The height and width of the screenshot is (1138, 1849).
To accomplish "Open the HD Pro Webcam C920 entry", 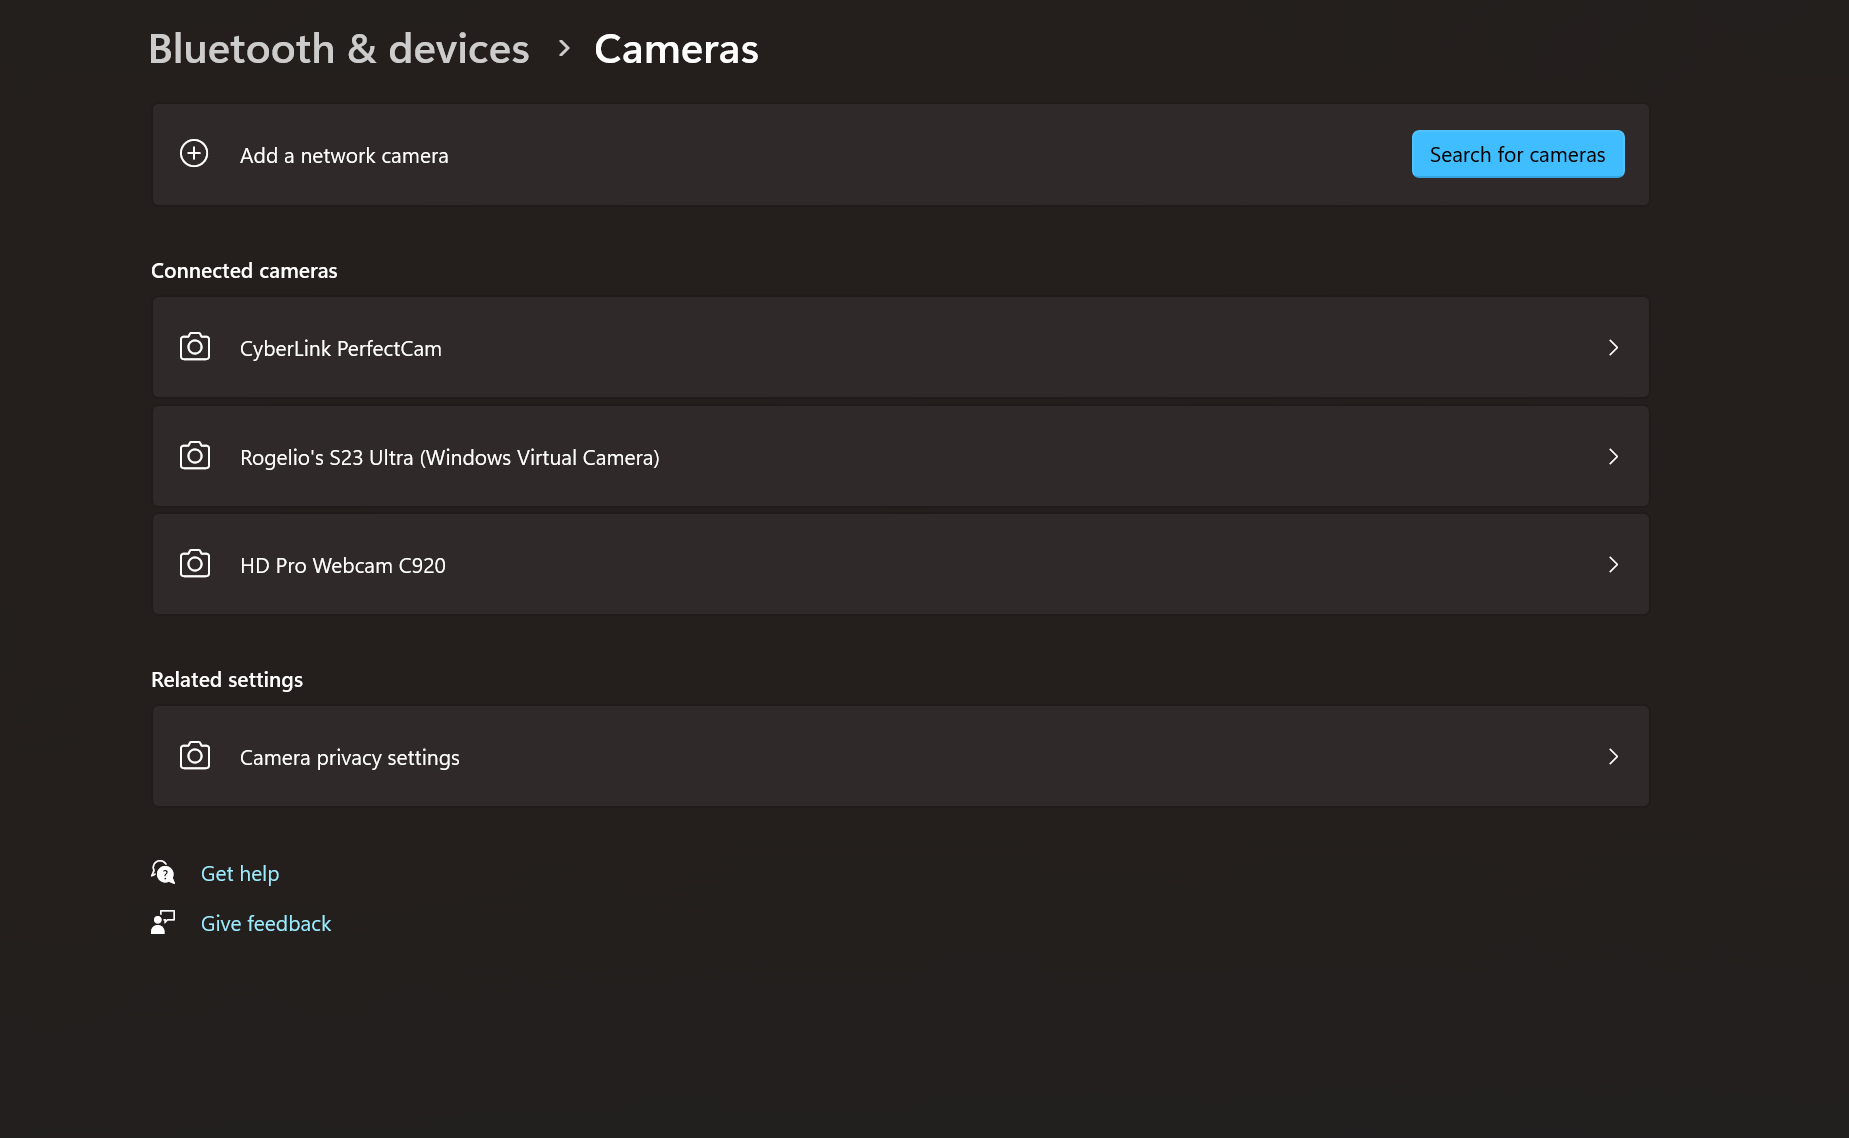I will (901, 564).
